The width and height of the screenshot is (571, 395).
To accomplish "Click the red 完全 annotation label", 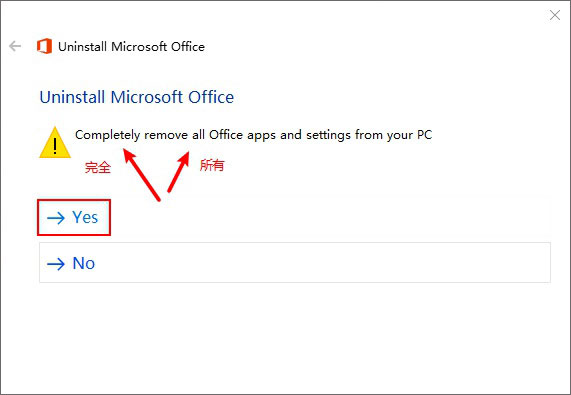I will point(98,167).
